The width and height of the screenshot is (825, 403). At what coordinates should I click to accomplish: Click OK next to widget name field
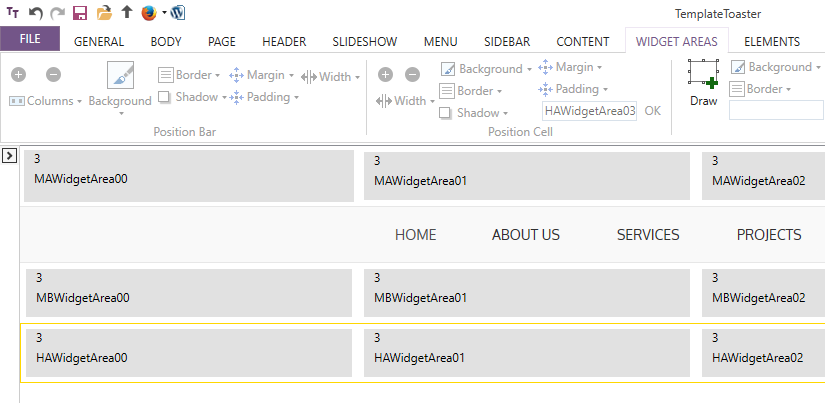[x=652, y=111]
